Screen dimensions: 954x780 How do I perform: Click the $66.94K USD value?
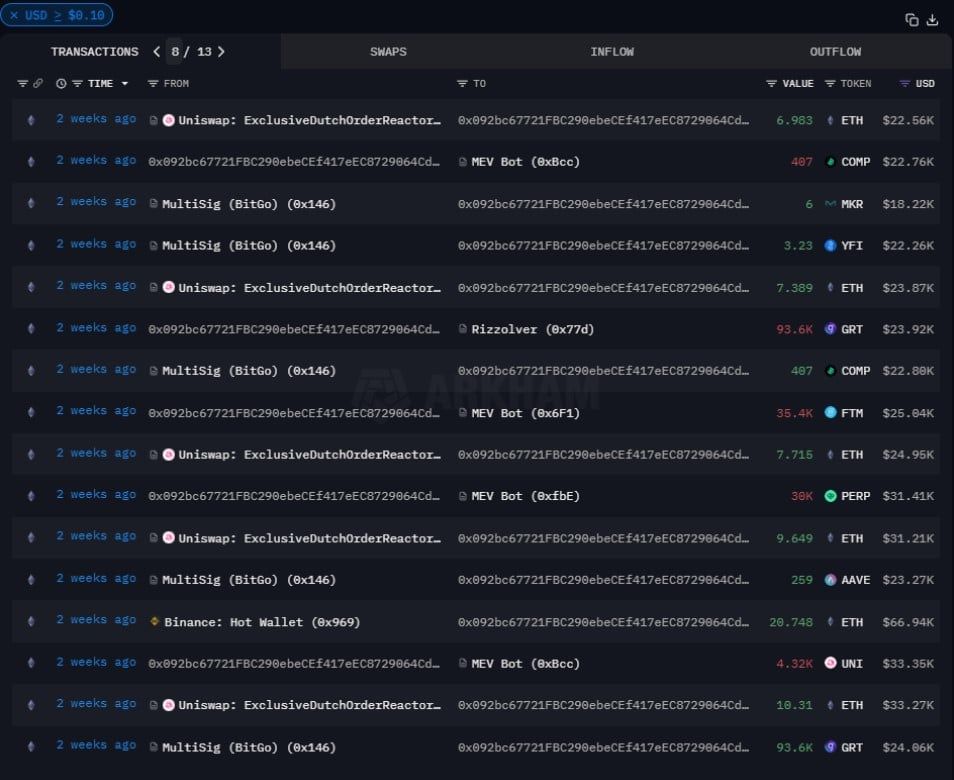point(908,622)
